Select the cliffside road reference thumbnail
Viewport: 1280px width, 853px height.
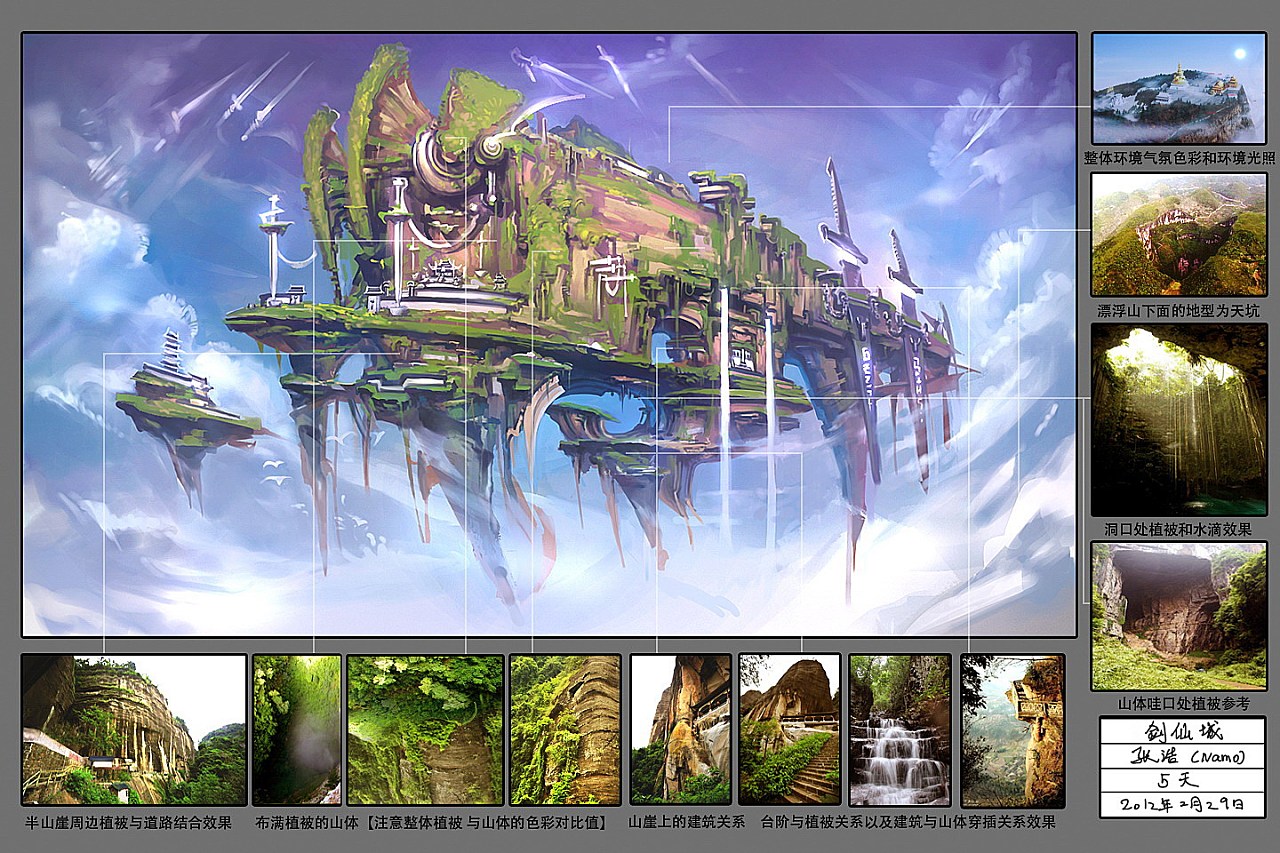(x=134, y=729)
